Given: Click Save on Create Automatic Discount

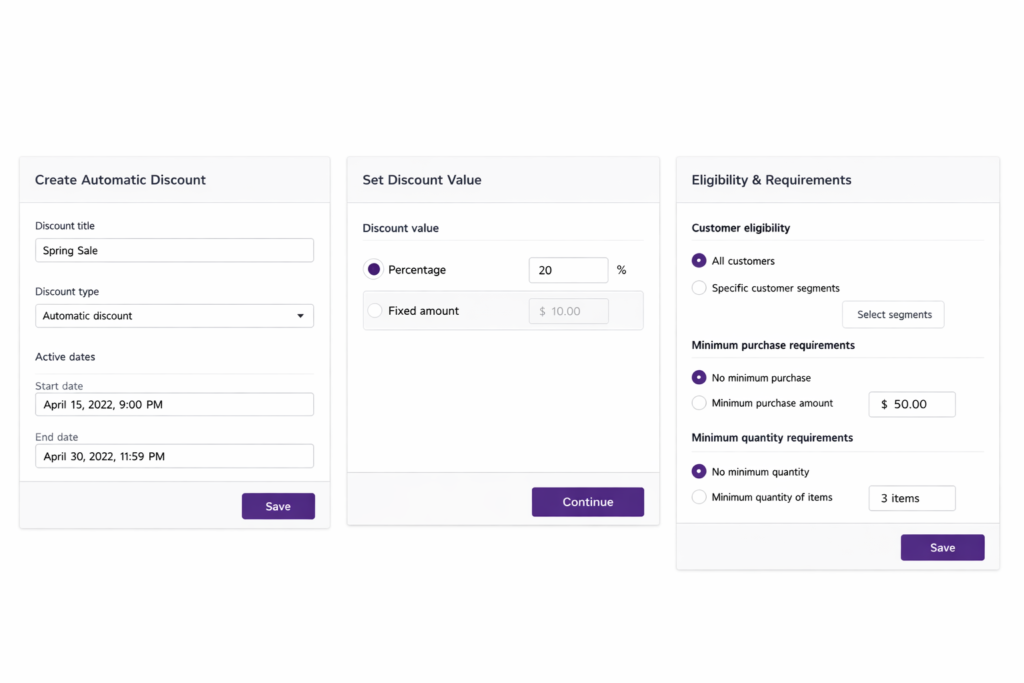Looking at the screenshot, I should click(x=278, y=506).
